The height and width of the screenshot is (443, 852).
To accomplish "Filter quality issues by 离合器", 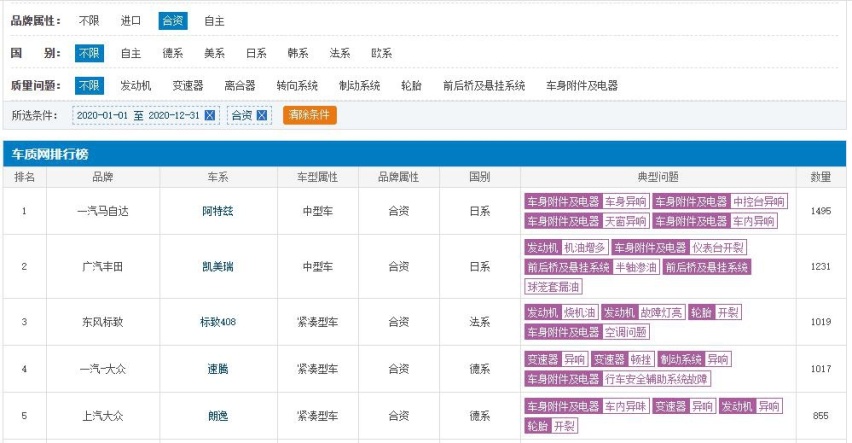I will pyautogui.click(x=240, y=85).
